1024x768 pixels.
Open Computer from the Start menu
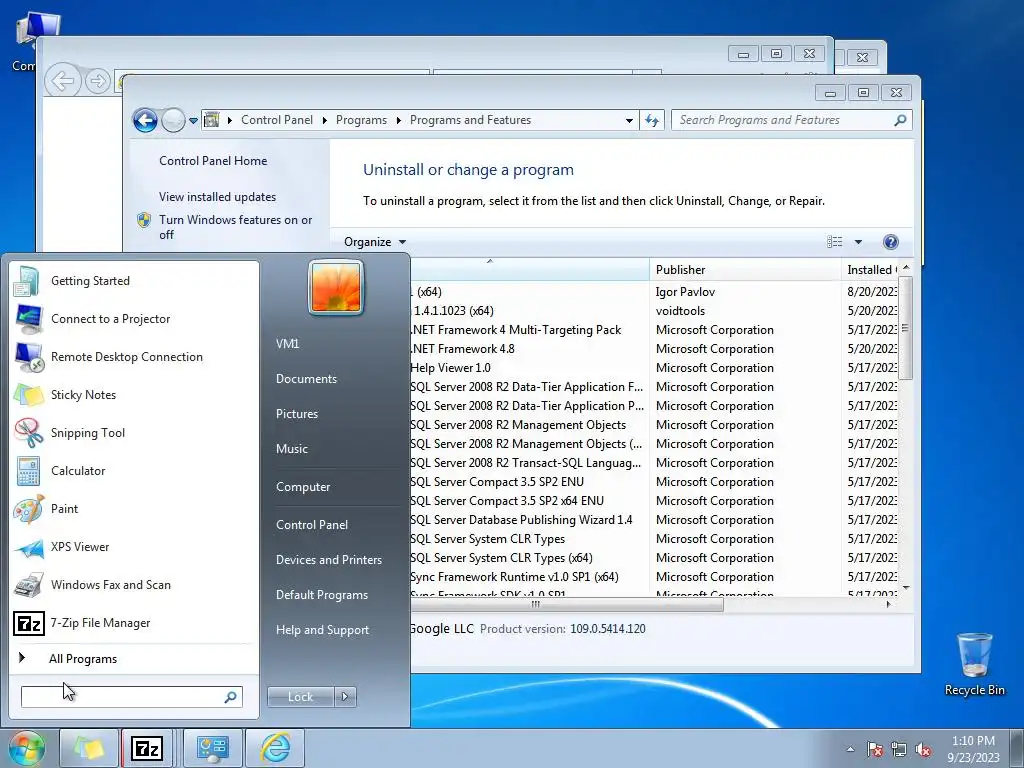(303, 487)
